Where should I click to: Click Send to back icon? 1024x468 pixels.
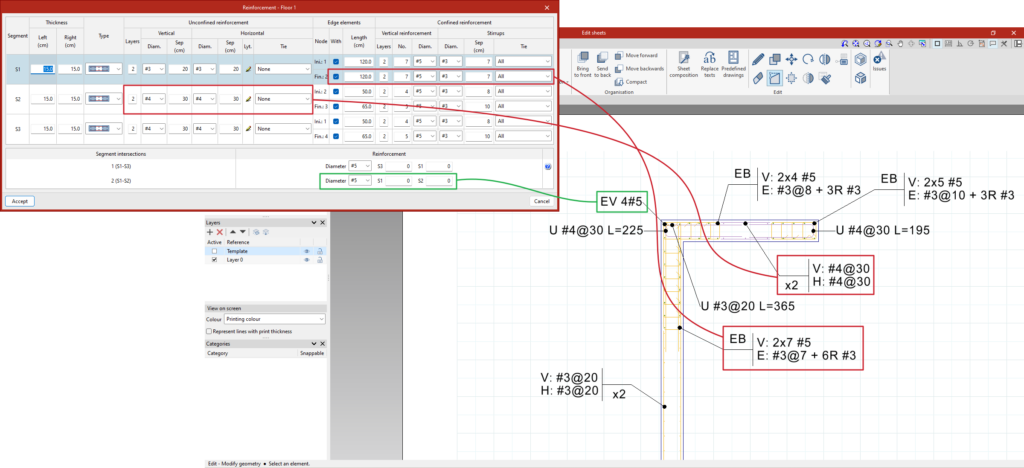click(x=603, y=65)
